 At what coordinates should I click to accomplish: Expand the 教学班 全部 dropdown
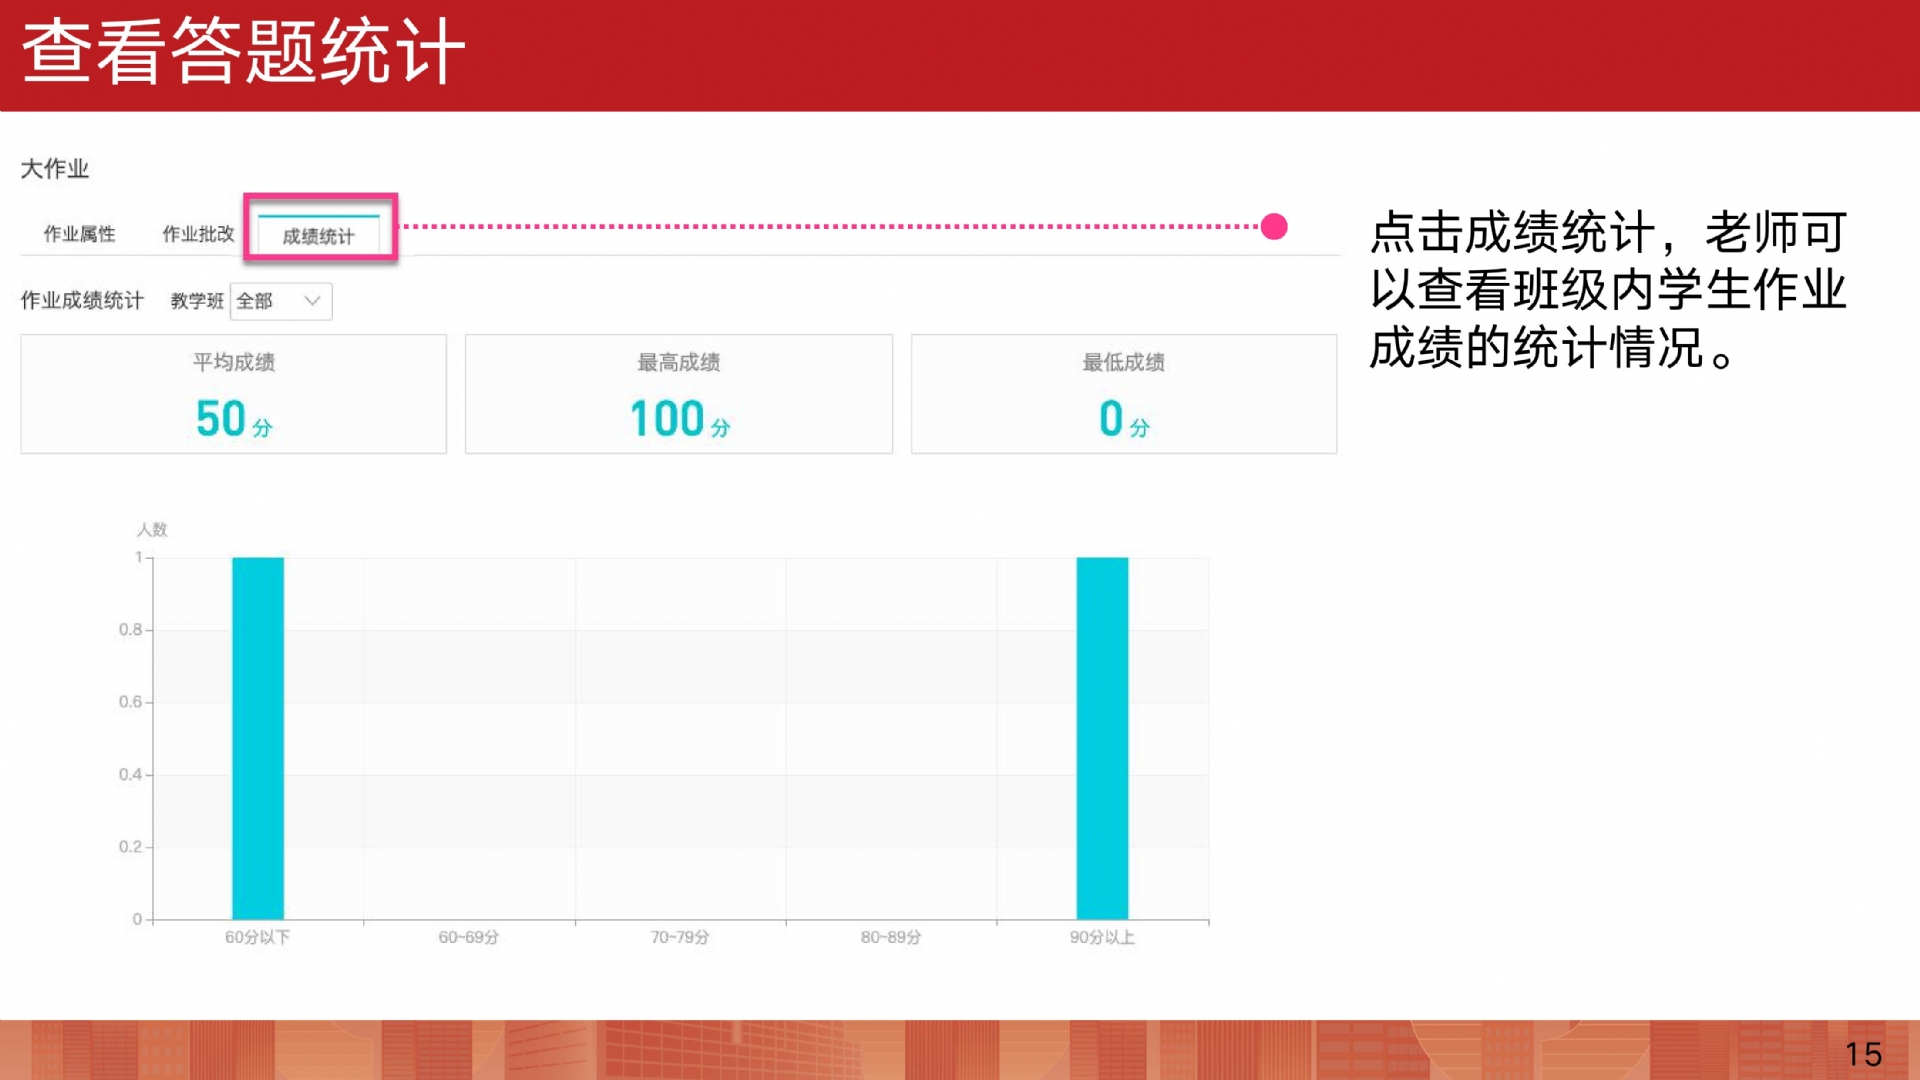coord(280,301)
